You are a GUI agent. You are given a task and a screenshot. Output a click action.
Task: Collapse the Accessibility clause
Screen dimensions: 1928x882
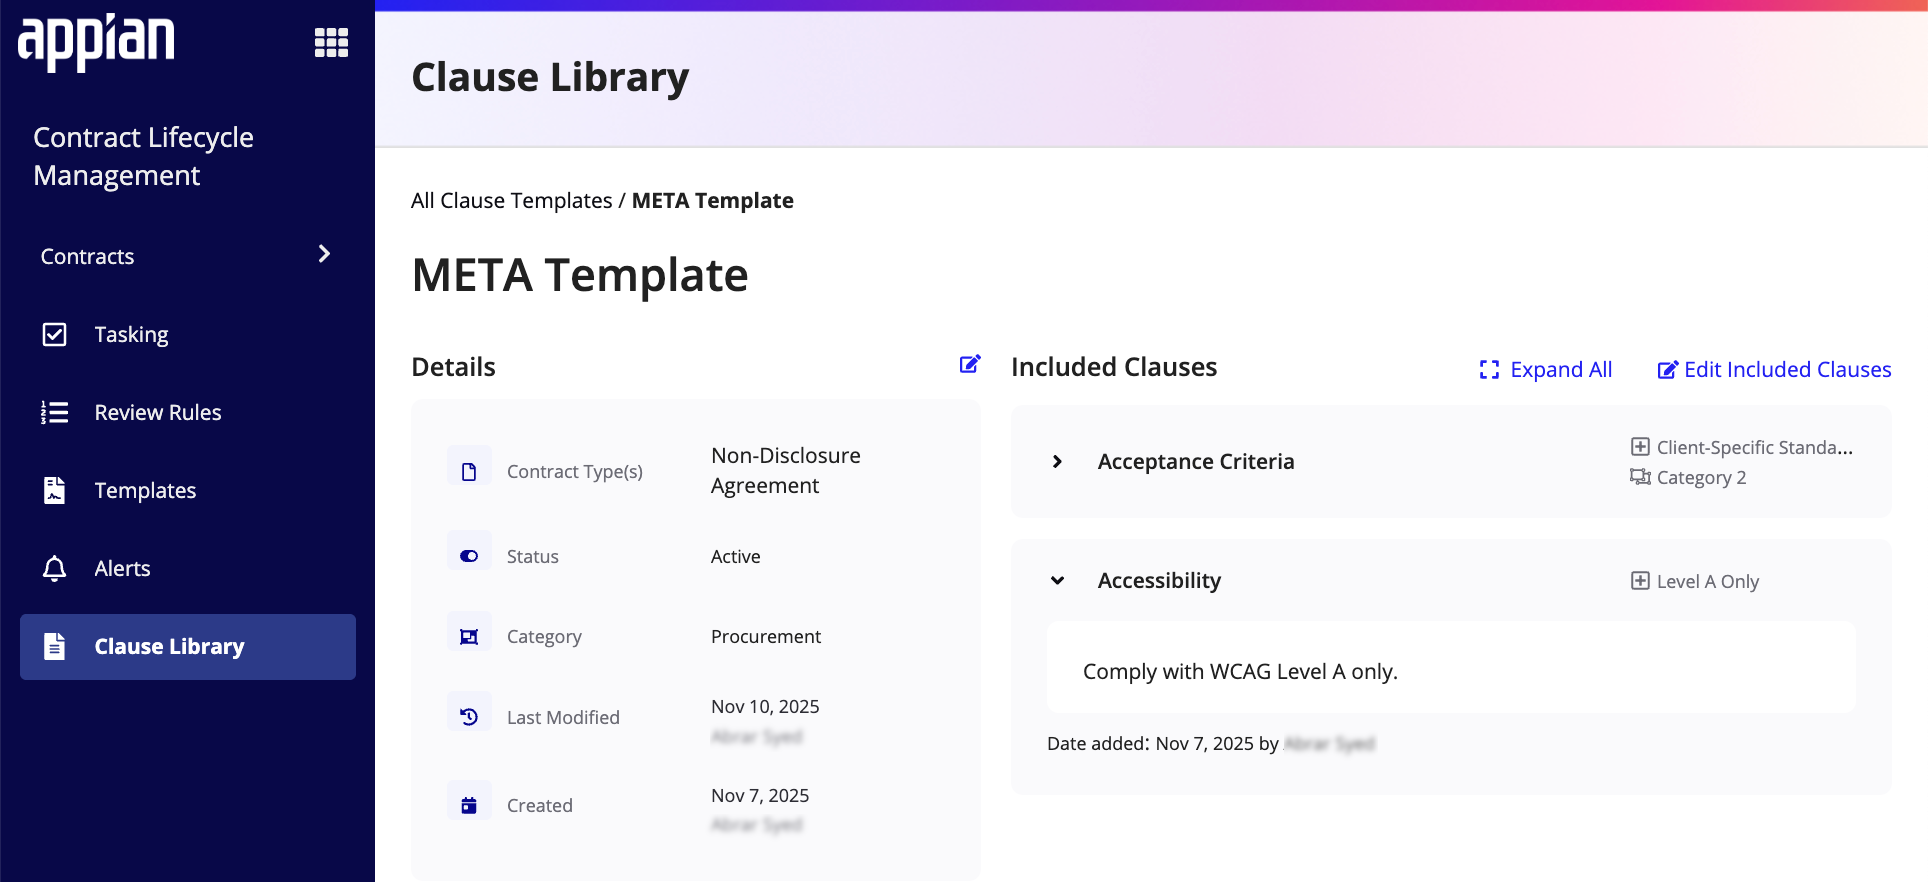[x=1058, y=580]
